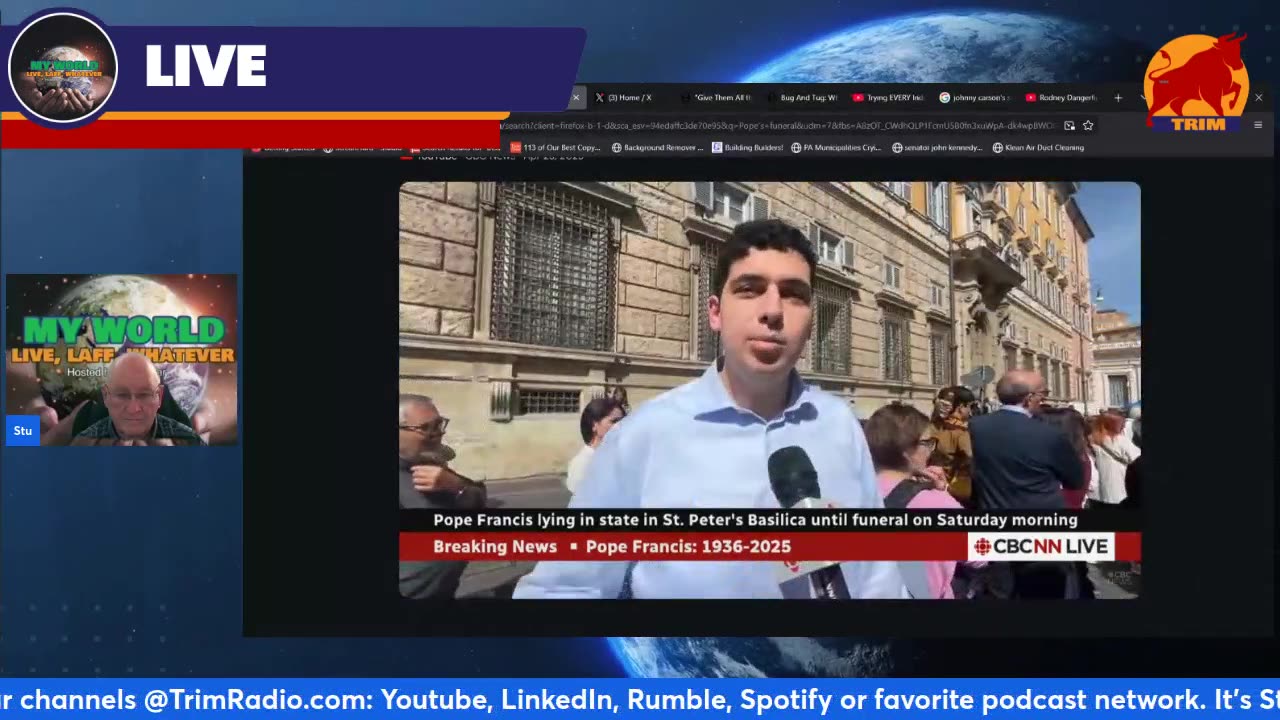Image resolution: width=1280 pixels, height=720 pixels.
Task: Open the PA Municipalities bookmark
Action: pos(836,148)
